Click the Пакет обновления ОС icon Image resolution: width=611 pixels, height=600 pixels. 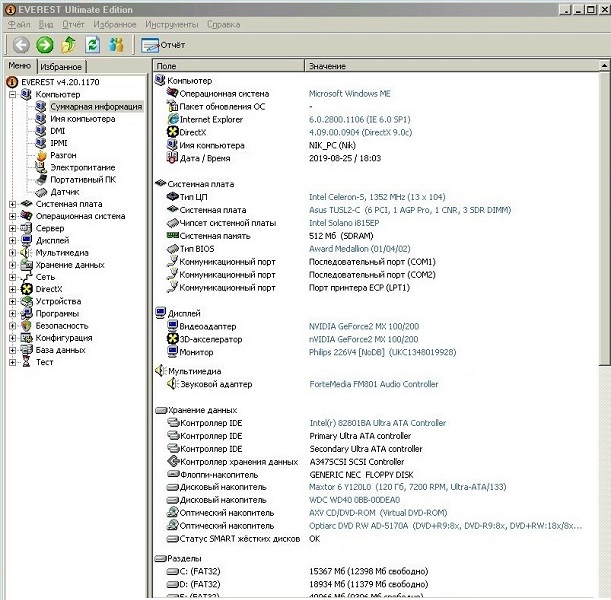point(172,106)
